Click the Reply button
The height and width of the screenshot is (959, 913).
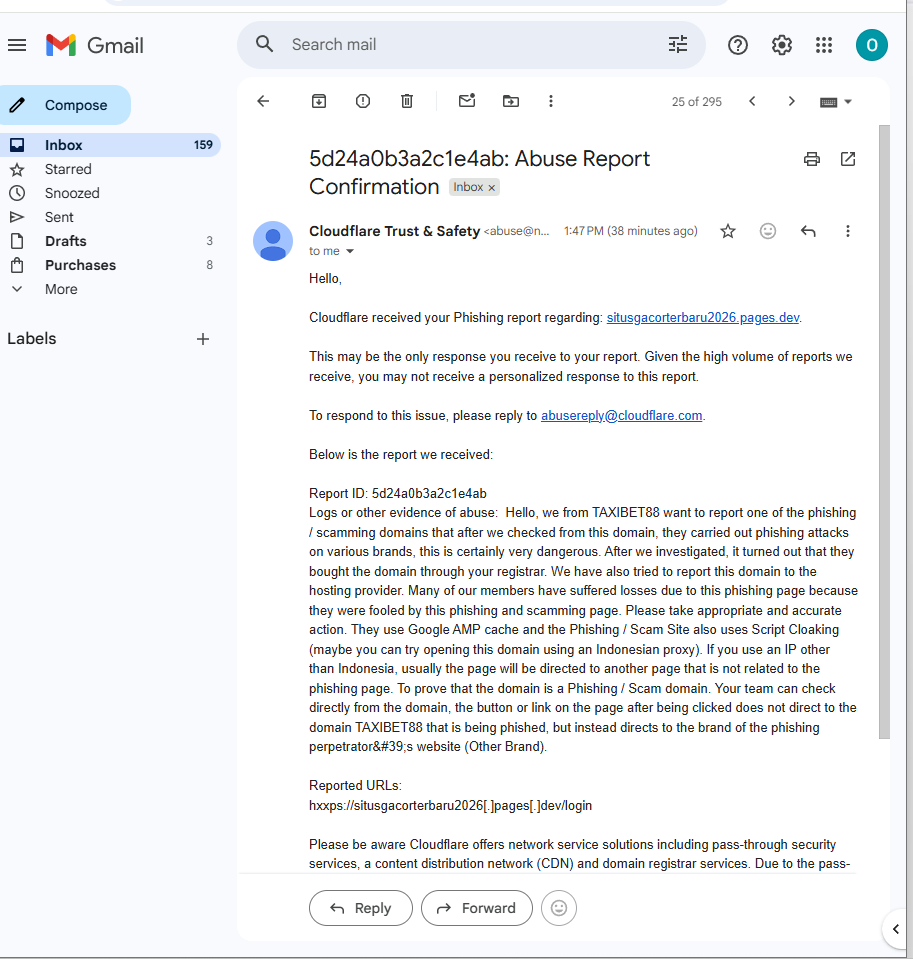tap(361, 908)
